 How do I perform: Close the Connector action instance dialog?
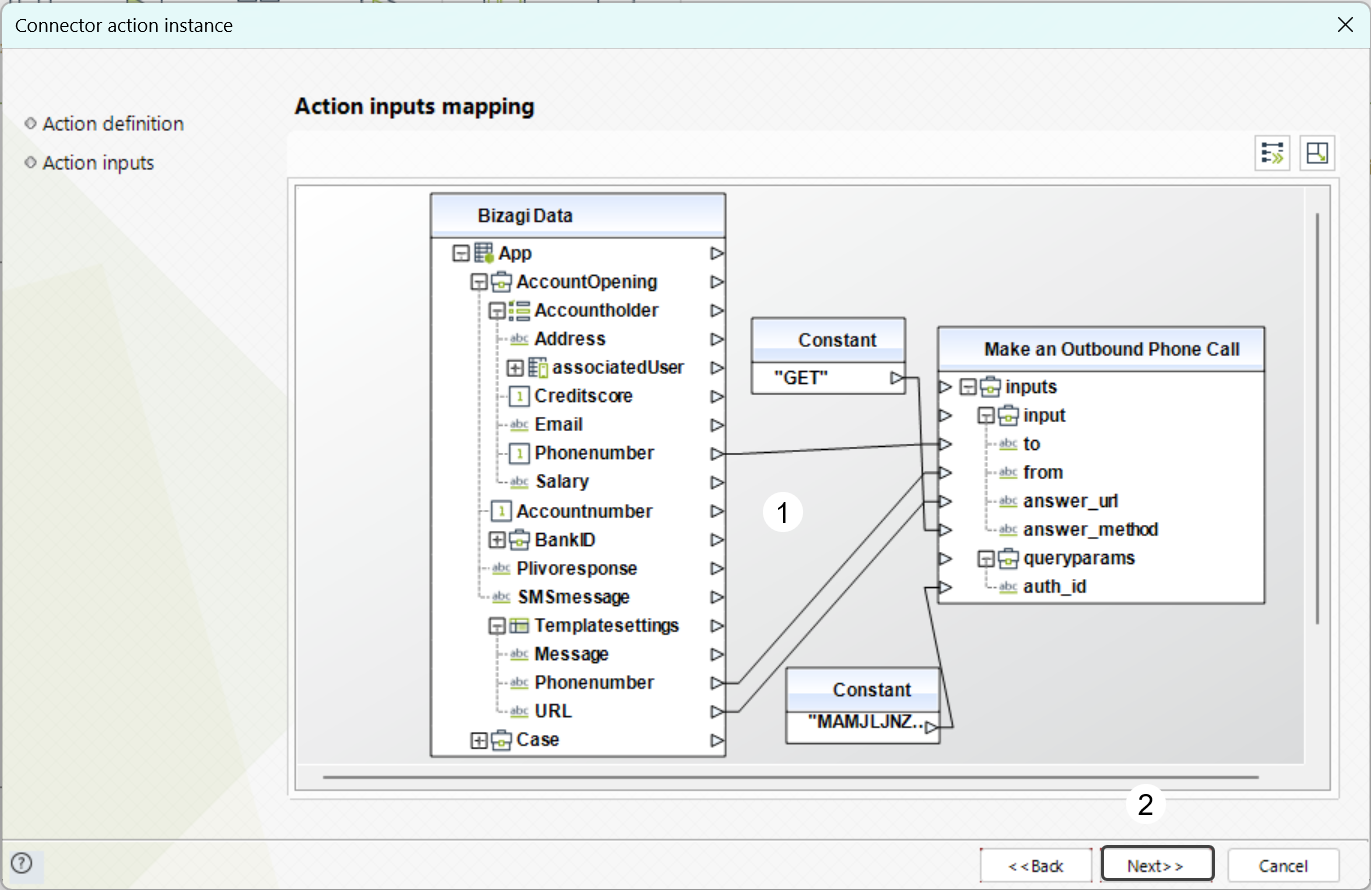click(1345, 25)
